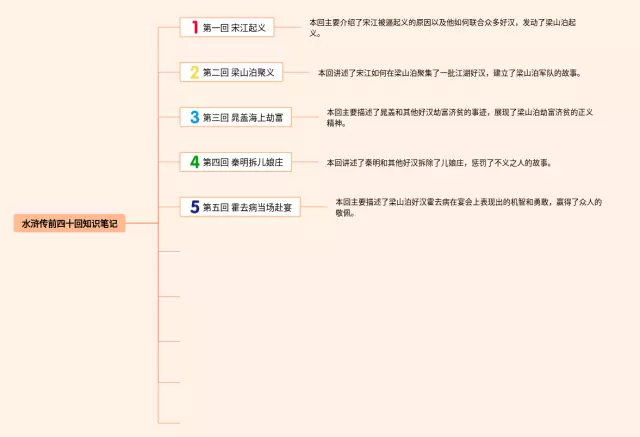Click the first empty branch below 第五回
Viewport: 640px width, 437px height.
point(170,251)
